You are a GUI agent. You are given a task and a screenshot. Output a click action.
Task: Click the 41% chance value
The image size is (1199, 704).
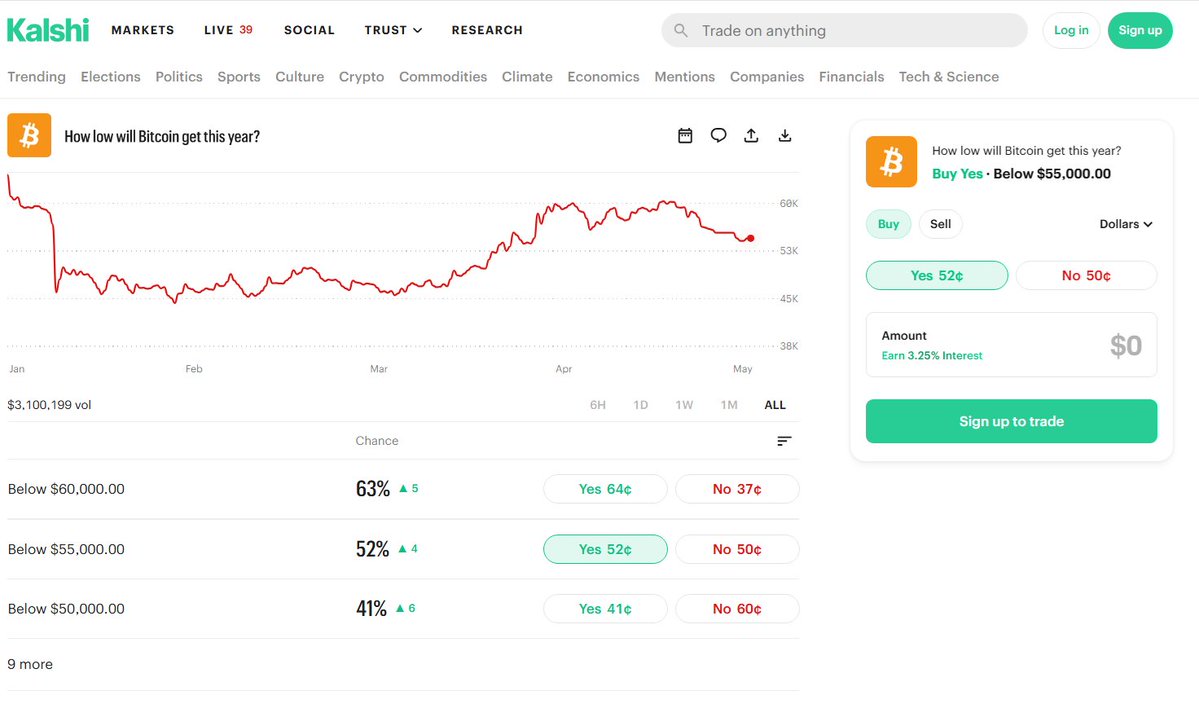click(371, 608)
